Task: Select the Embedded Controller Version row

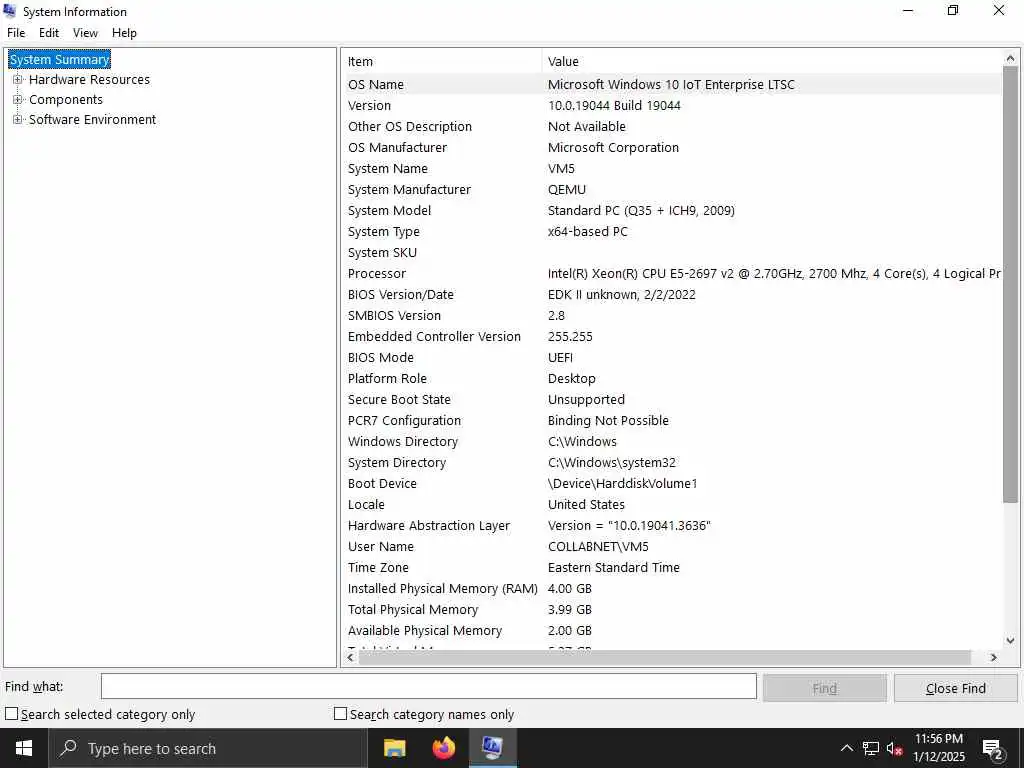Action: tap(672, 336)
